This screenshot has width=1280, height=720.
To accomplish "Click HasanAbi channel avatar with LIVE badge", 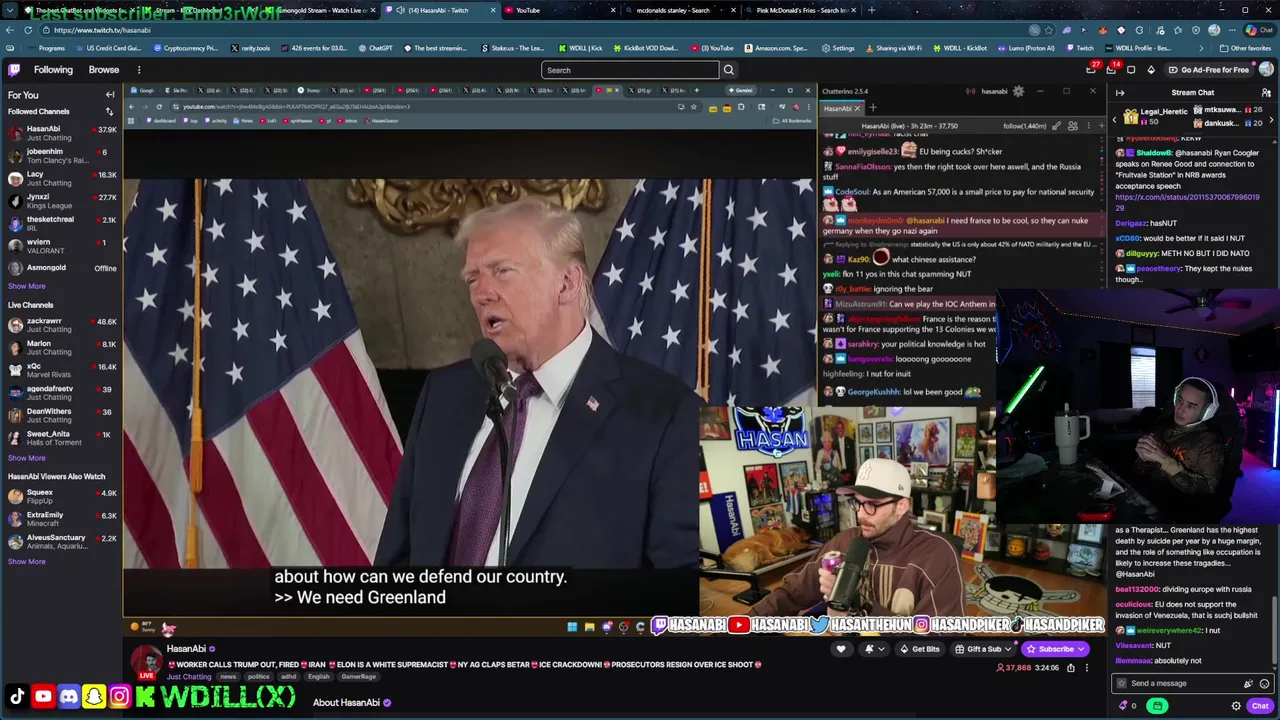I will pos(147,662).
